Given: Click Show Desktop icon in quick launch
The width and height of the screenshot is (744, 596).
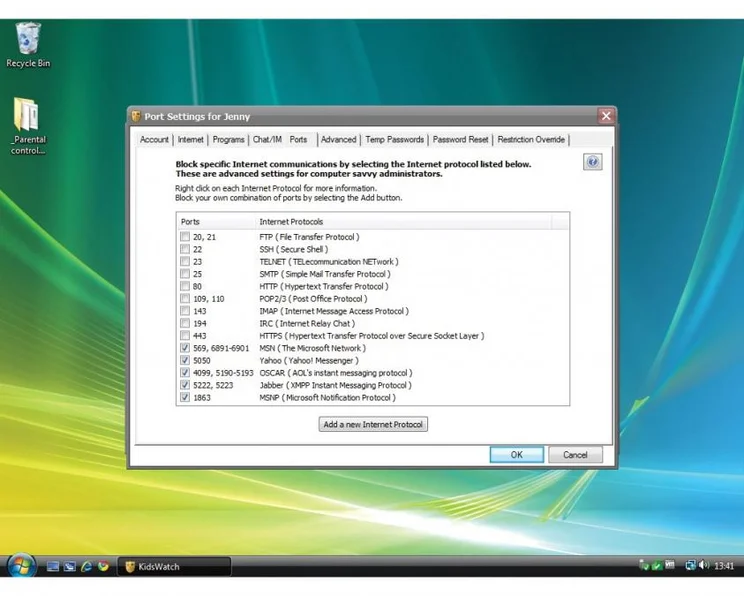Looking at the screenshot, I should click(x=53, y=567).
